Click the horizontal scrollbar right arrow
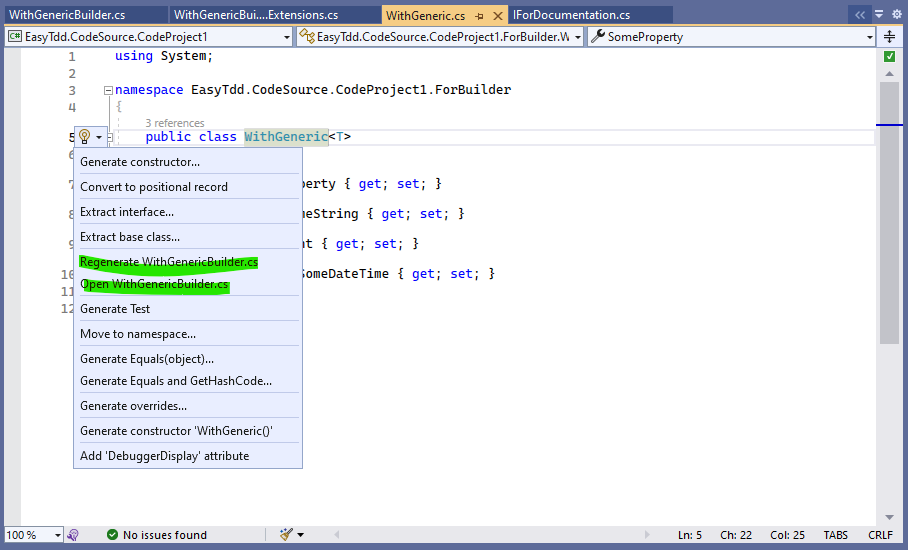 (x=647, y=534)
